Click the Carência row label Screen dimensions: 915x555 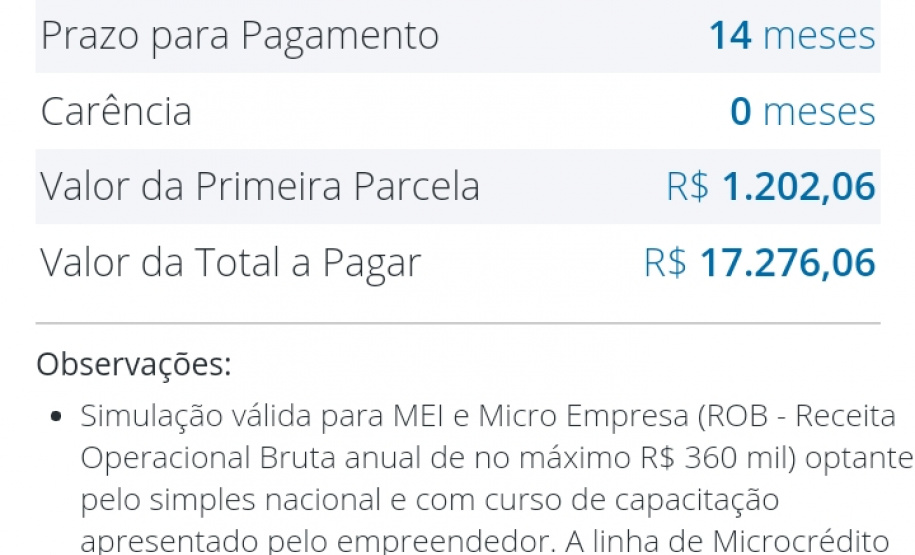(x=116, y=111)
